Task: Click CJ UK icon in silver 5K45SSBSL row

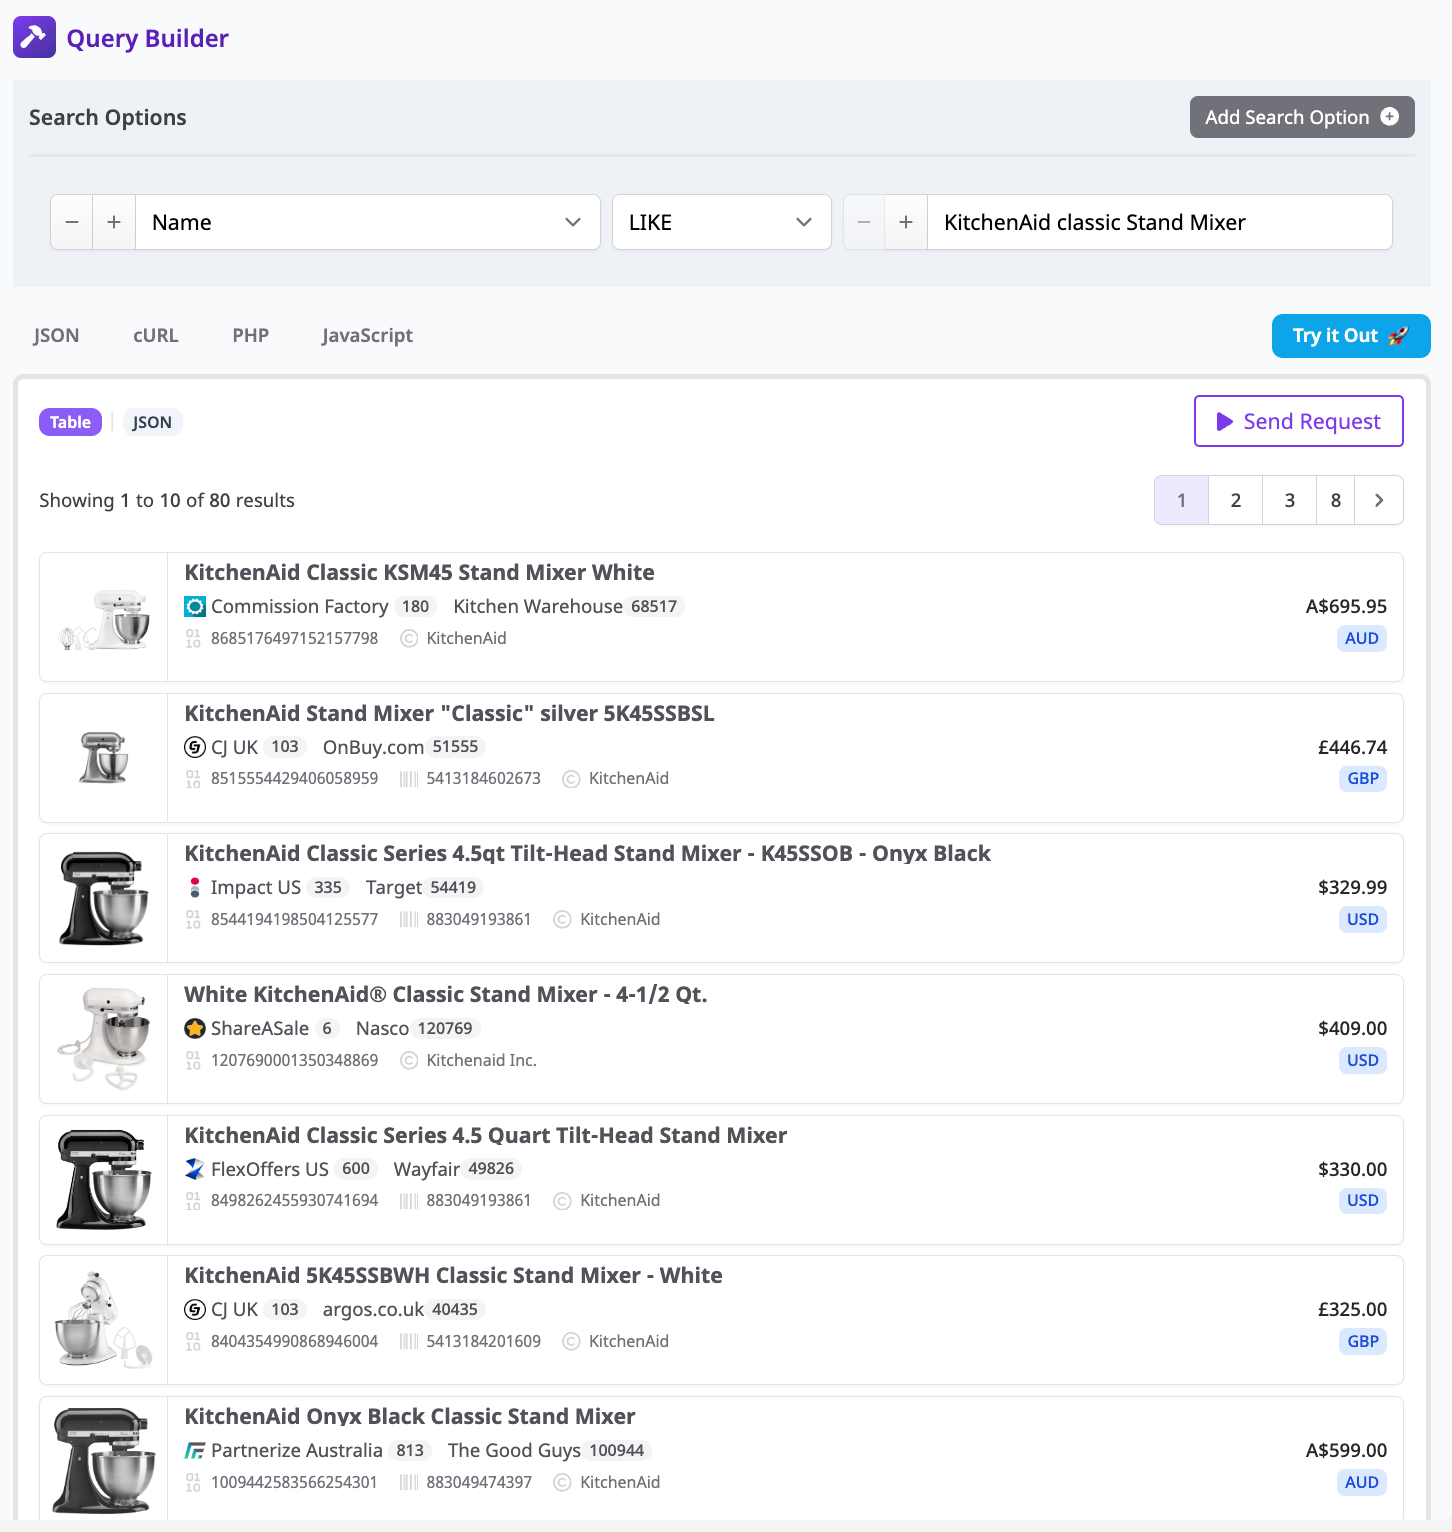Action: [x=195, y=747]
